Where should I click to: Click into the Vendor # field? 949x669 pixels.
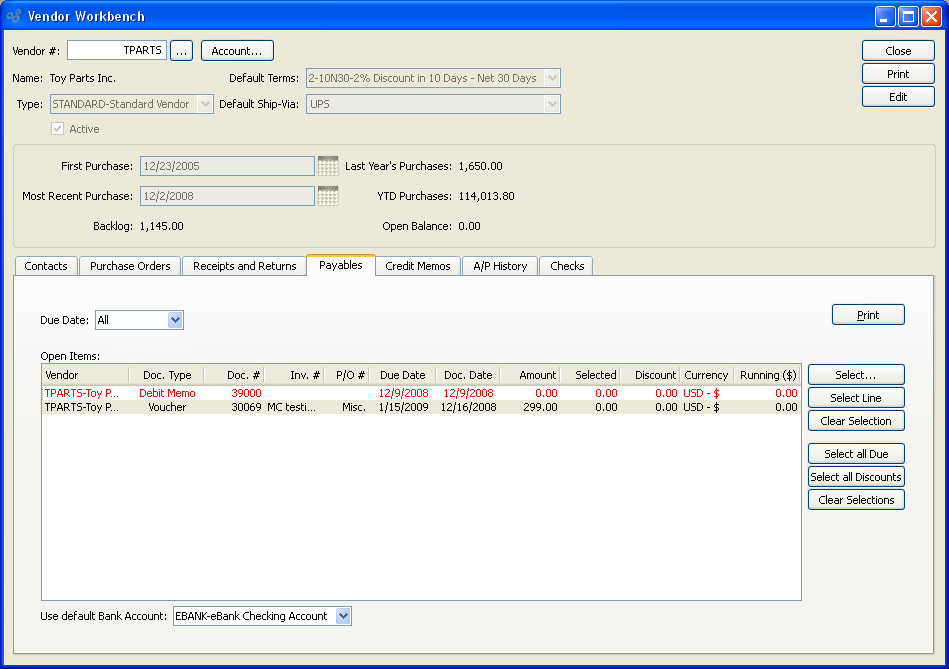pyautogui.click(x=116, y=50)
